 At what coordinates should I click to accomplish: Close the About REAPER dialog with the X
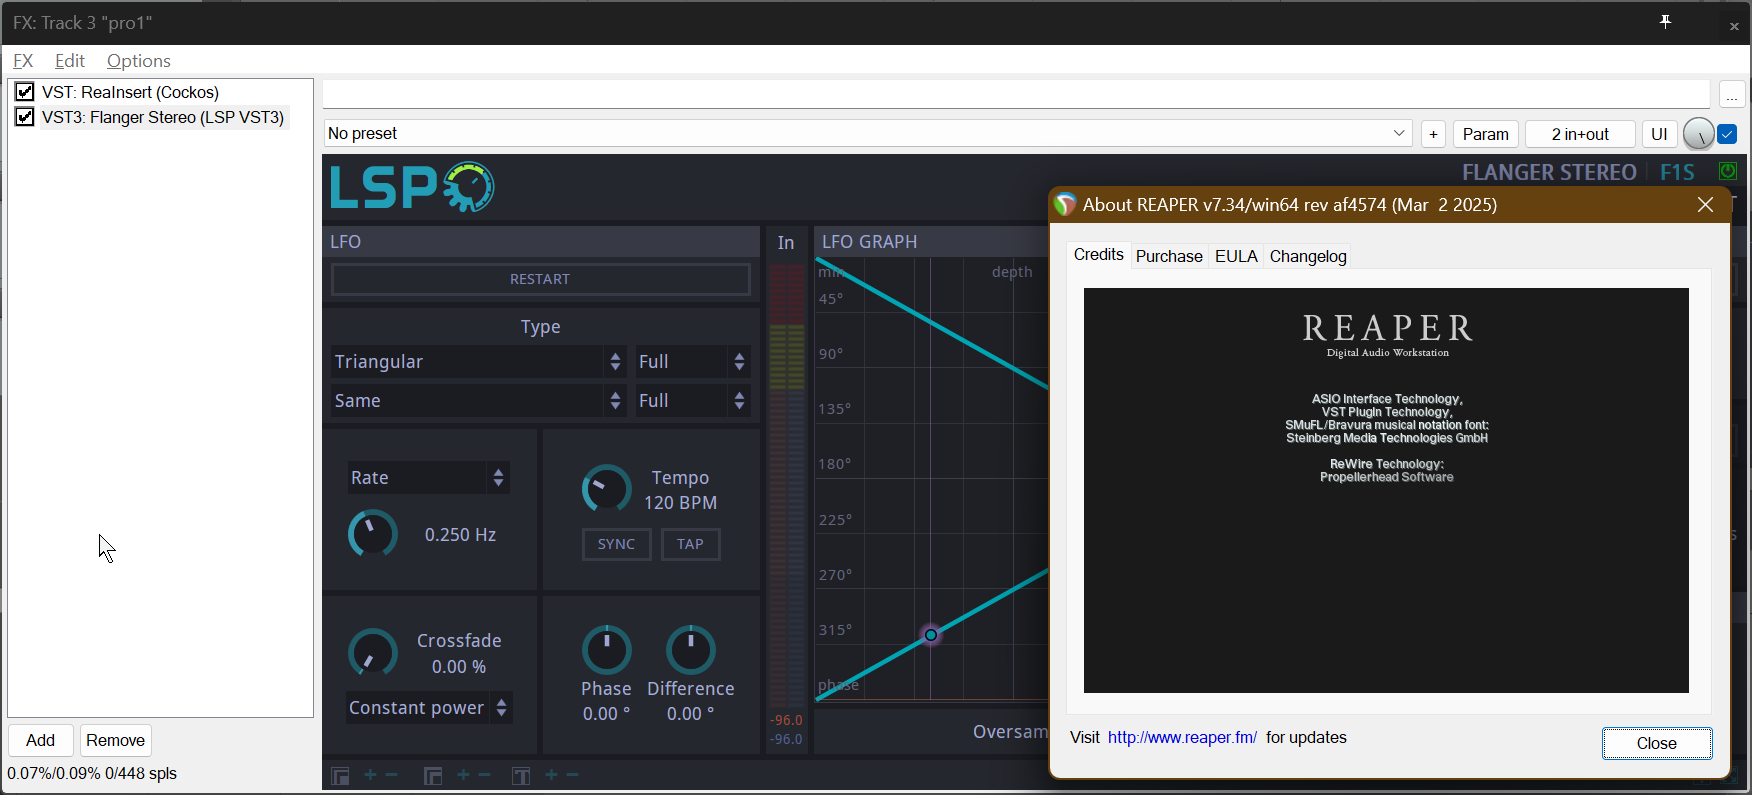1706,204
